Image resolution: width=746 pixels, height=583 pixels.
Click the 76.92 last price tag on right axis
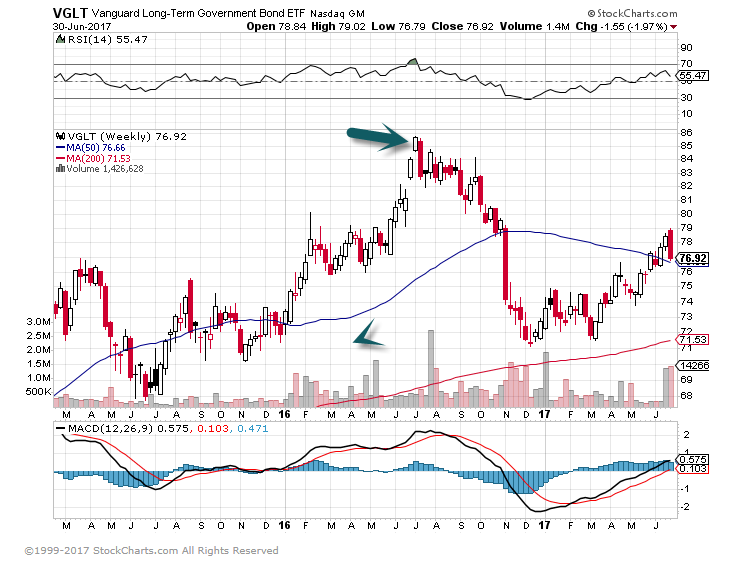[x=693, y=258]
